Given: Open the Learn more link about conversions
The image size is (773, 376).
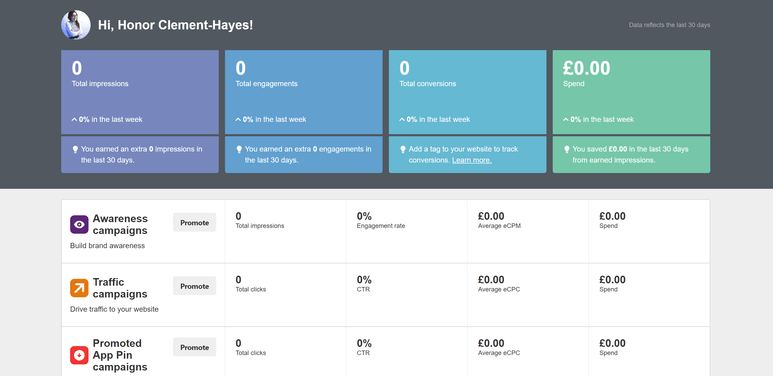Looking at the screenshot, I should pos(472,160).
